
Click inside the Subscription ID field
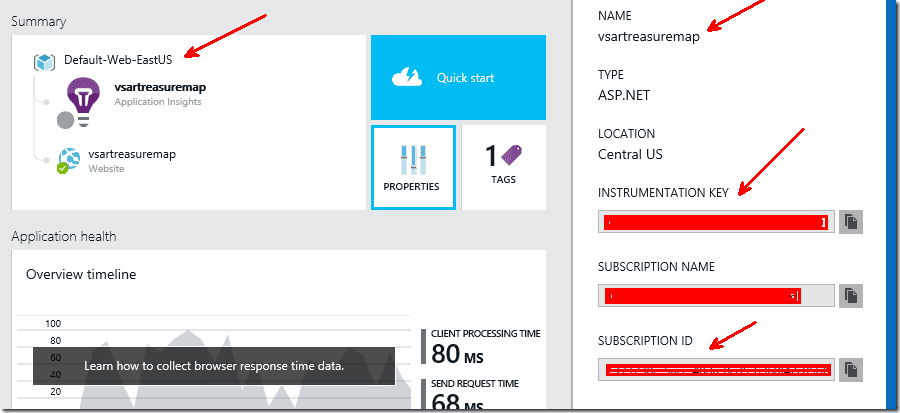(716, 370)
